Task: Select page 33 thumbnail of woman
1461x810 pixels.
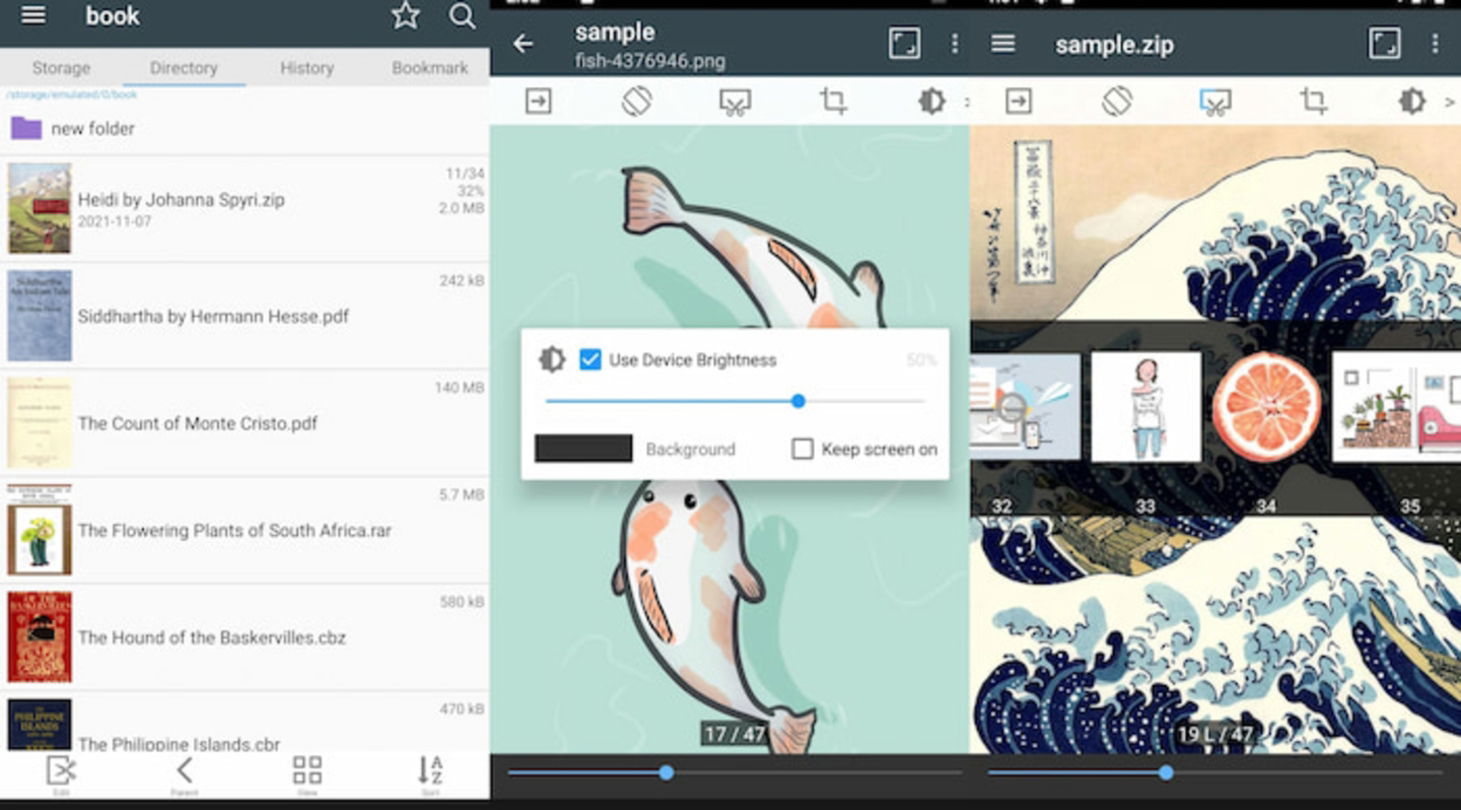Action: pyautogui.click(x=1146, y=407)
